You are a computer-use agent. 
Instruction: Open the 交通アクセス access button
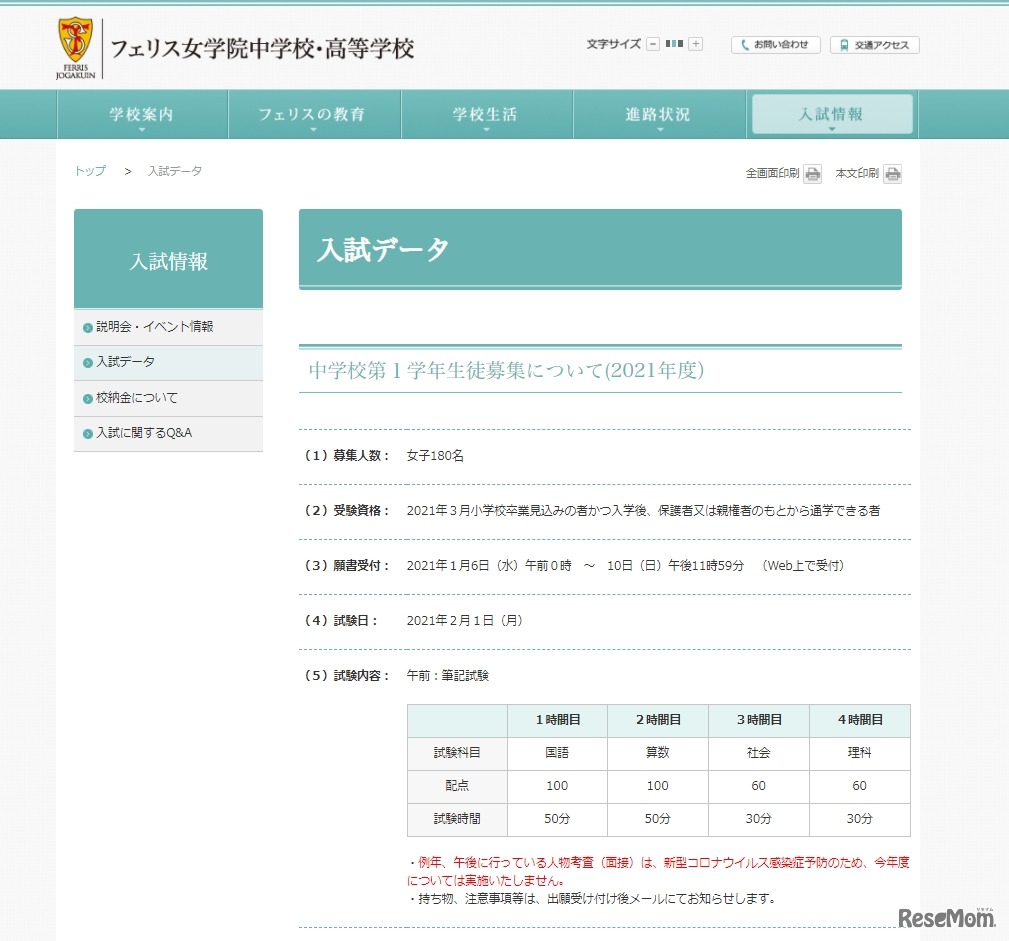pos(874,45)
